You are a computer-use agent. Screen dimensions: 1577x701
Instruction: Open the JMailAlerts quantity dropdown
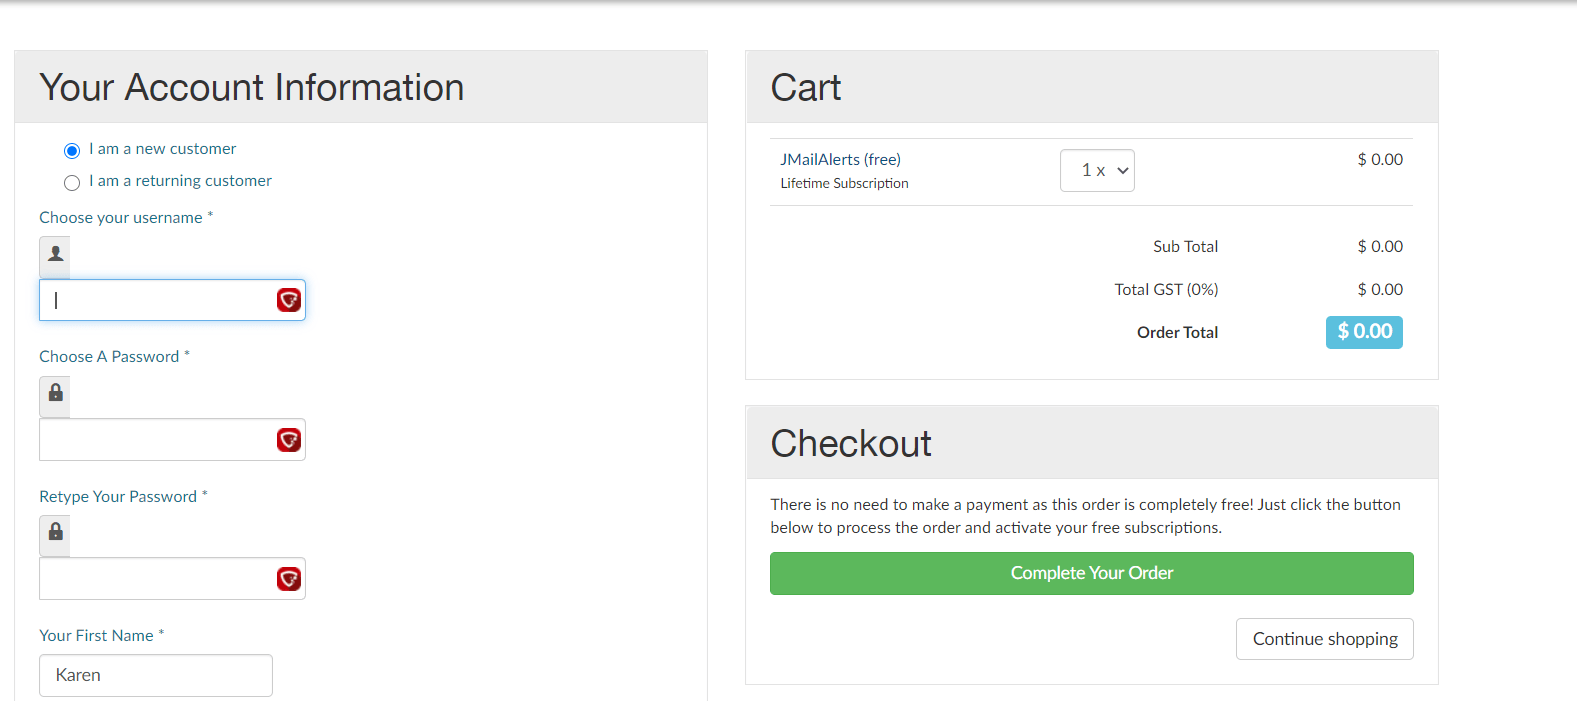tap(1097, 170)
